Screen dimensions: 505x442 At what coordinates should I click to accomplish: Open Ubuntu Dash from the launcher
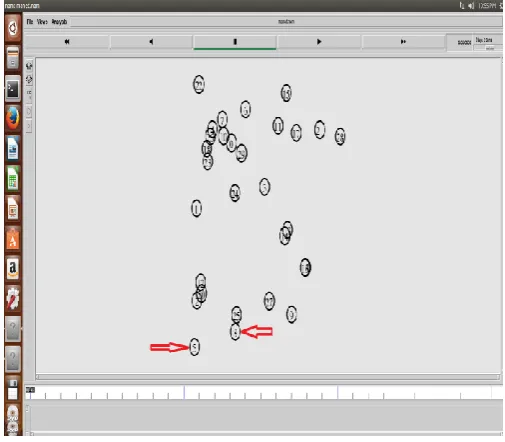point(13,28)
